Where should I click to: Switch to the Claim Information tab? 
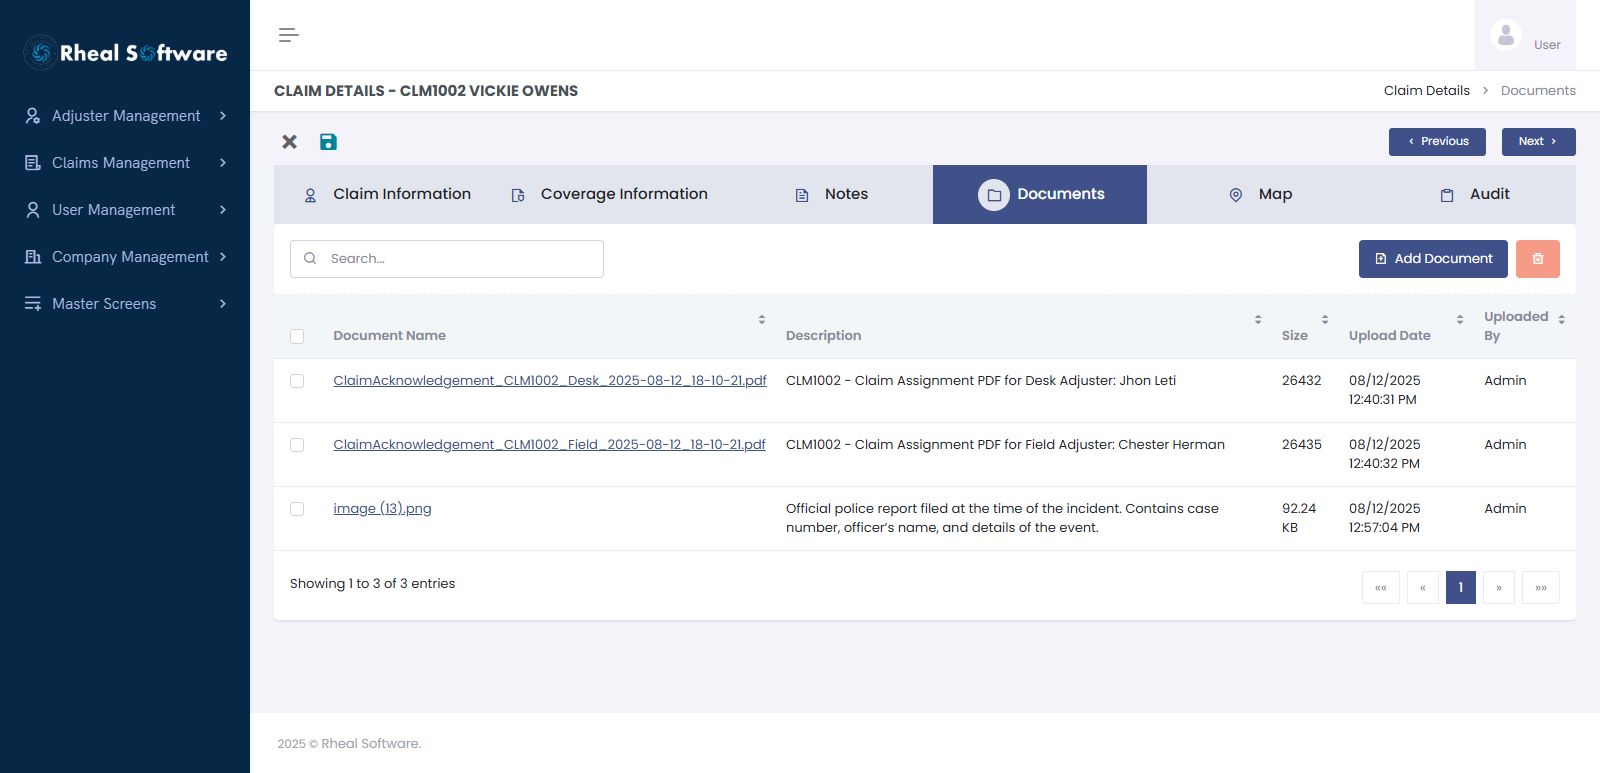387,195
